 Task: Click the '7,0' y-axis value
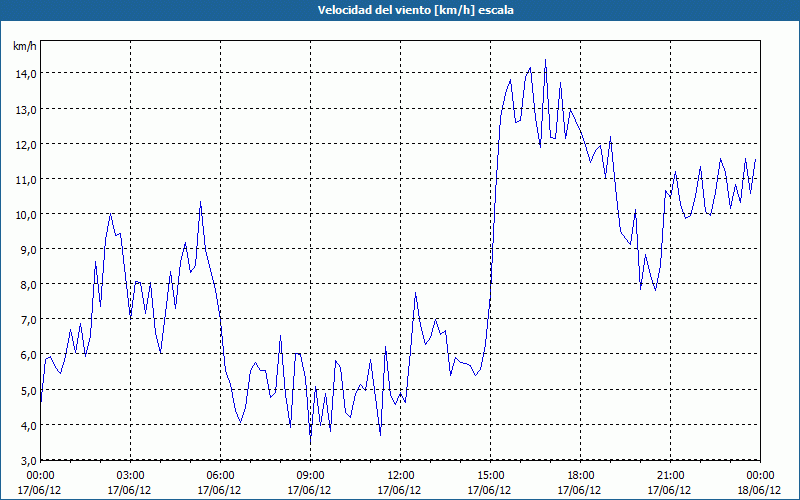coord(28,320)
